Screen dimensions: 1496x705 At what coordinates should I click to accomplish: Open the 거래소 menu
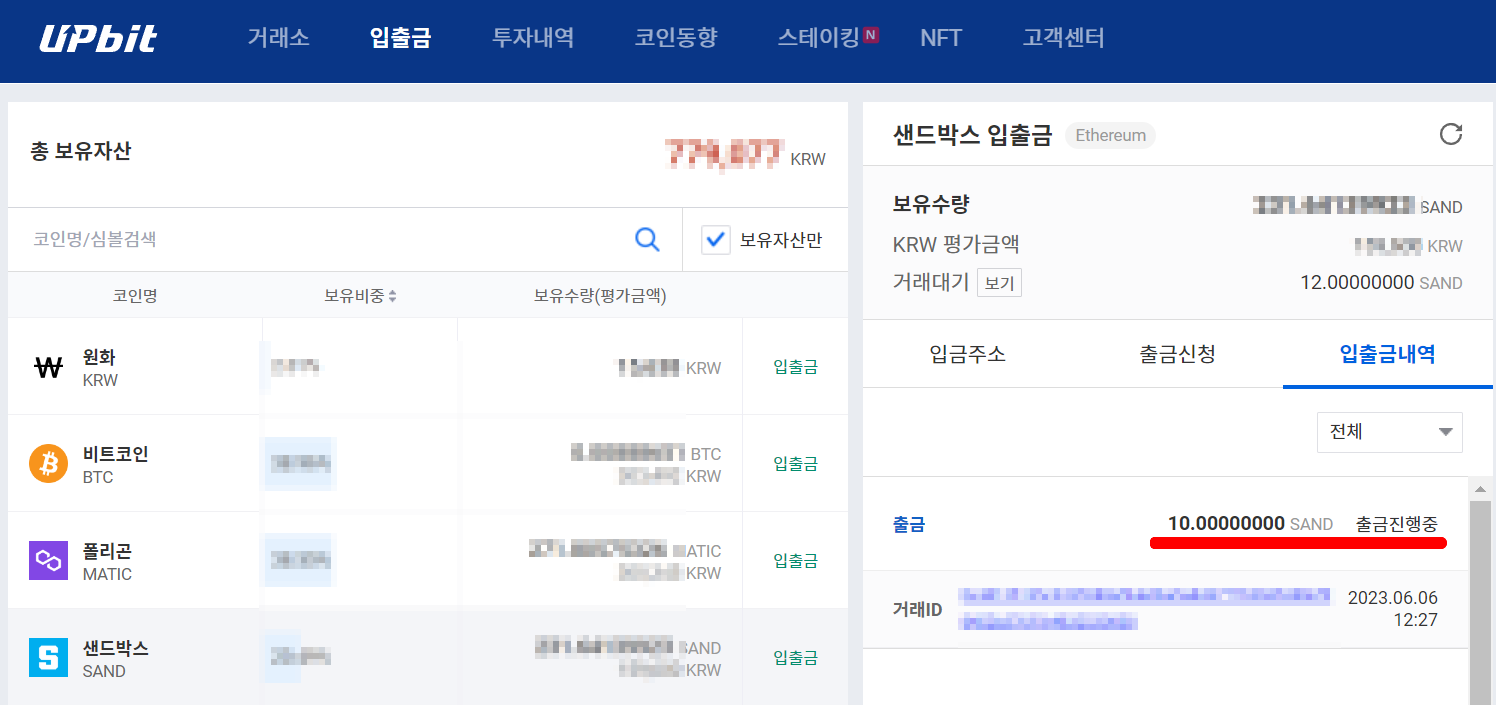click(279, 38)
